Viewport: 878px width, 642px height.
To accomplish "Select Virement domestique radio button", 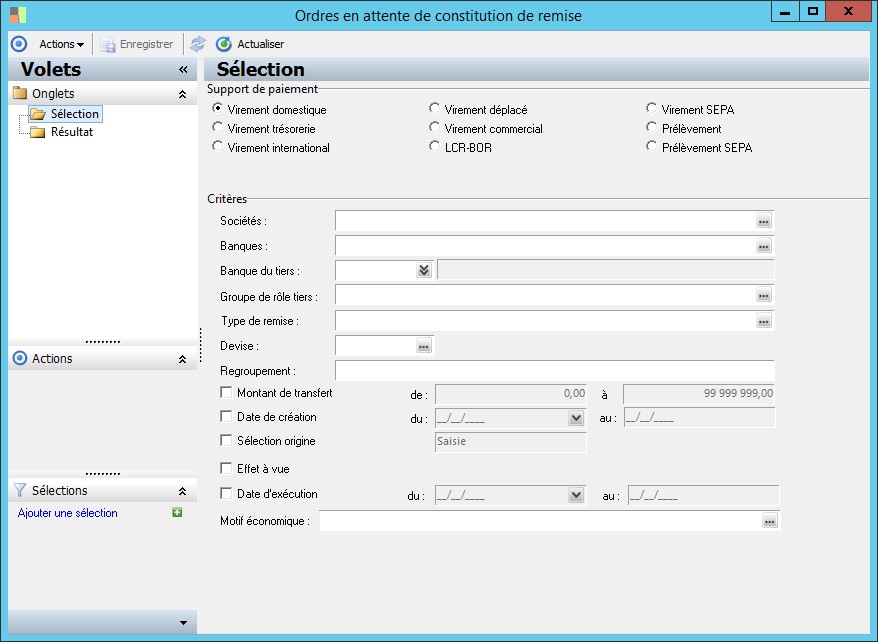I will point(217,107).
